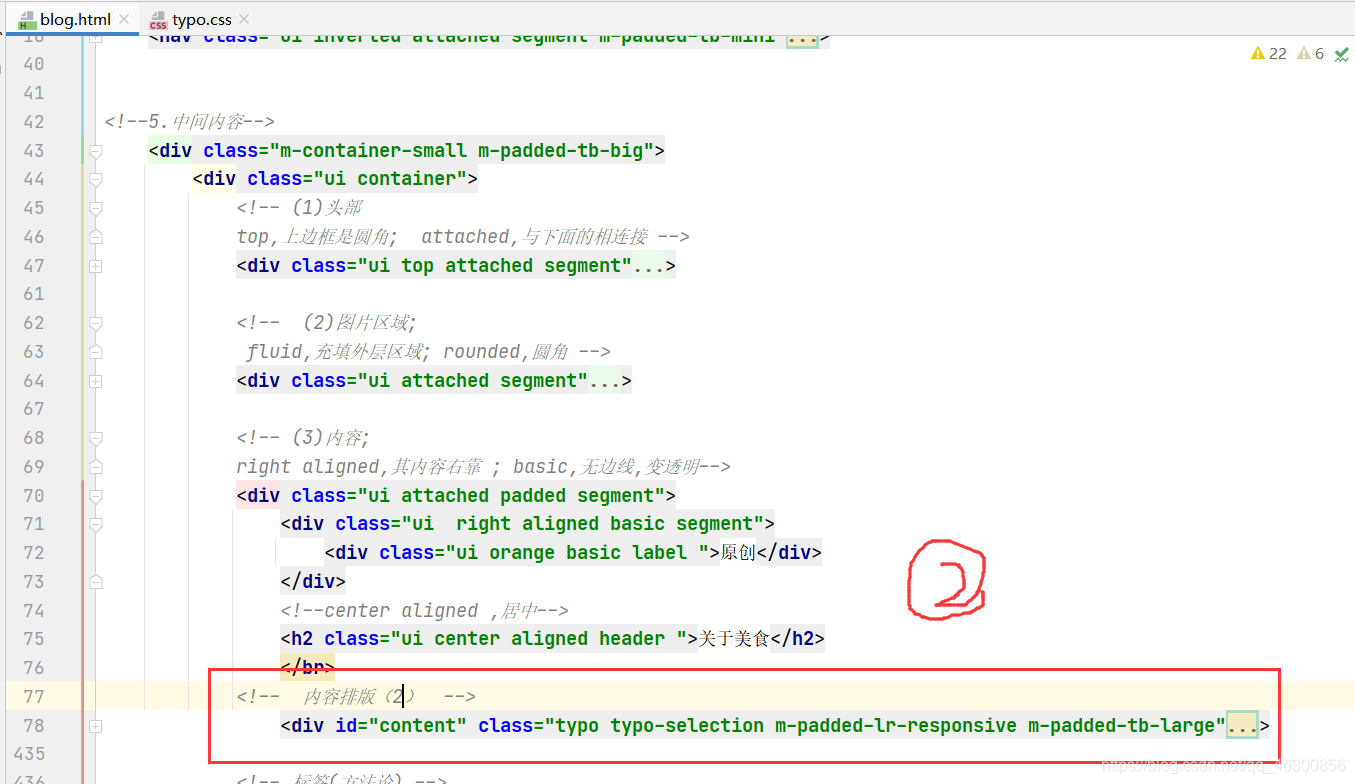Click line number 77 in the gutter
The width and height of the screenshot is (1355, 784).
click(x=33, y=696)
